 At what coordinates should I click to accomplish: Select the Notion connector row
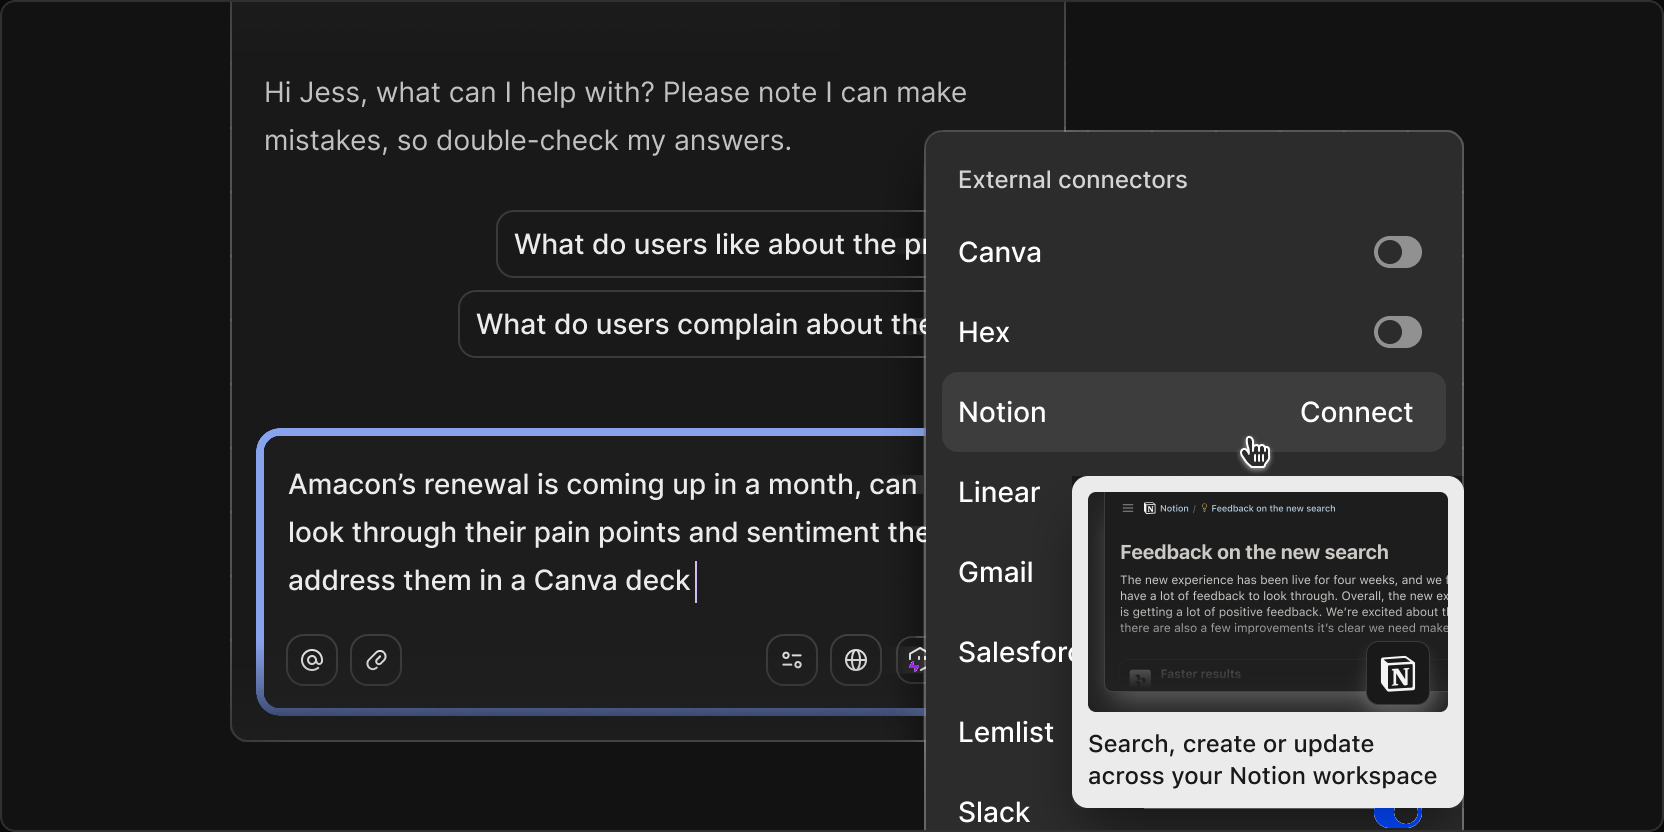click(x=1194, y=412)
